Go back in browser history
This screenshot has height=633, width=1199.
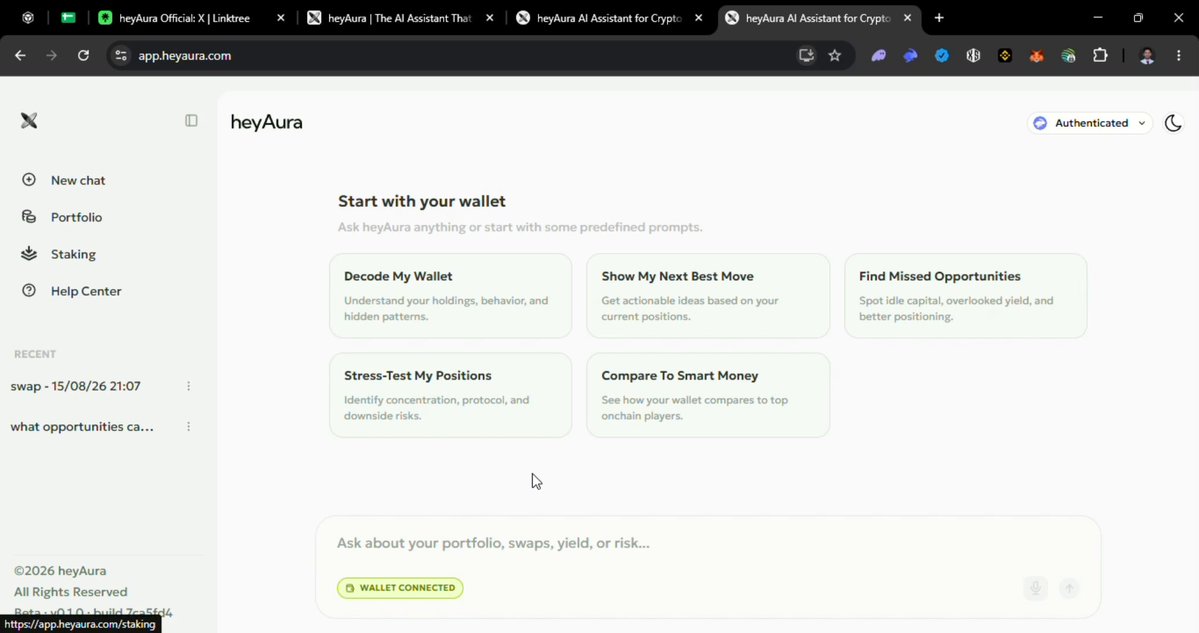pos(20,55)
